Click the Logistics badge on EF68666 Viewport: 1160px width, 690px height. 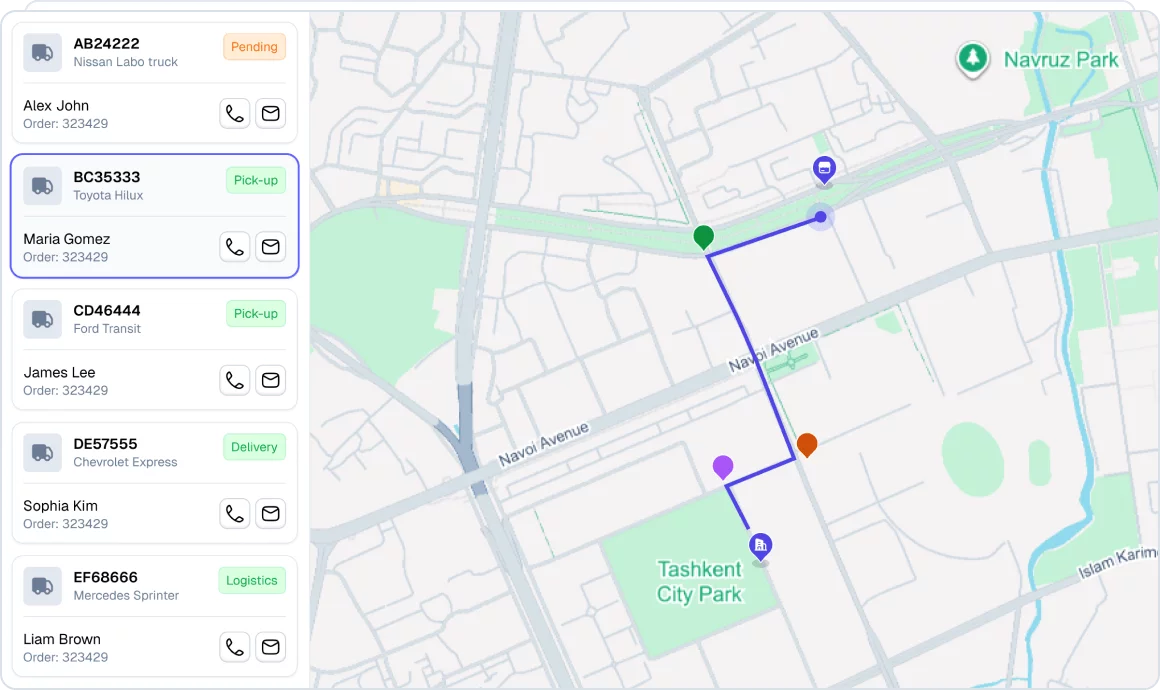pos(251,580)
